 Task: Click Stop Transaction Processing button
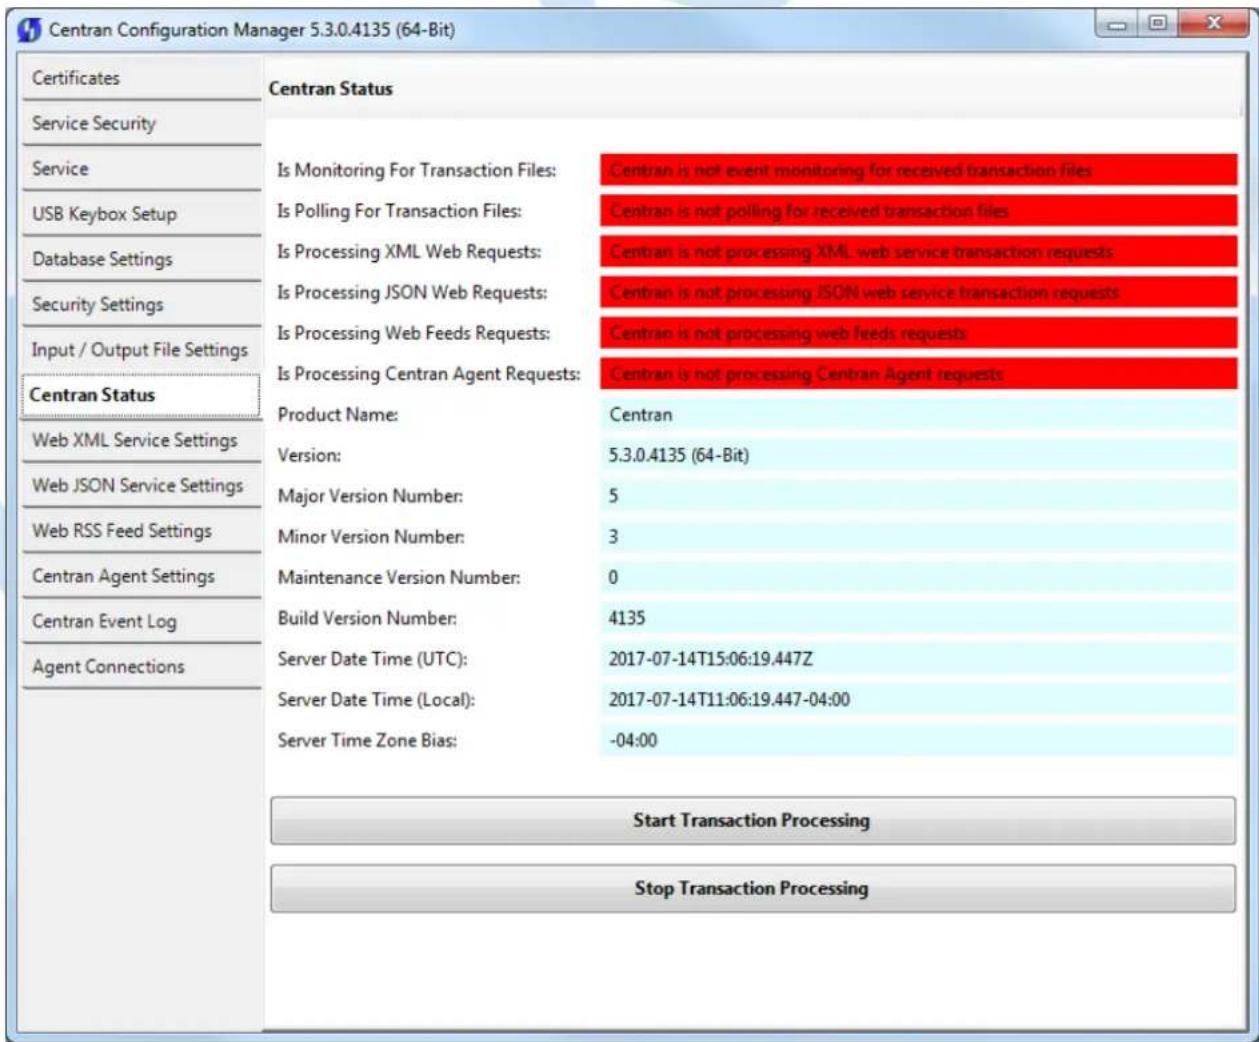[x=753, y=888]
